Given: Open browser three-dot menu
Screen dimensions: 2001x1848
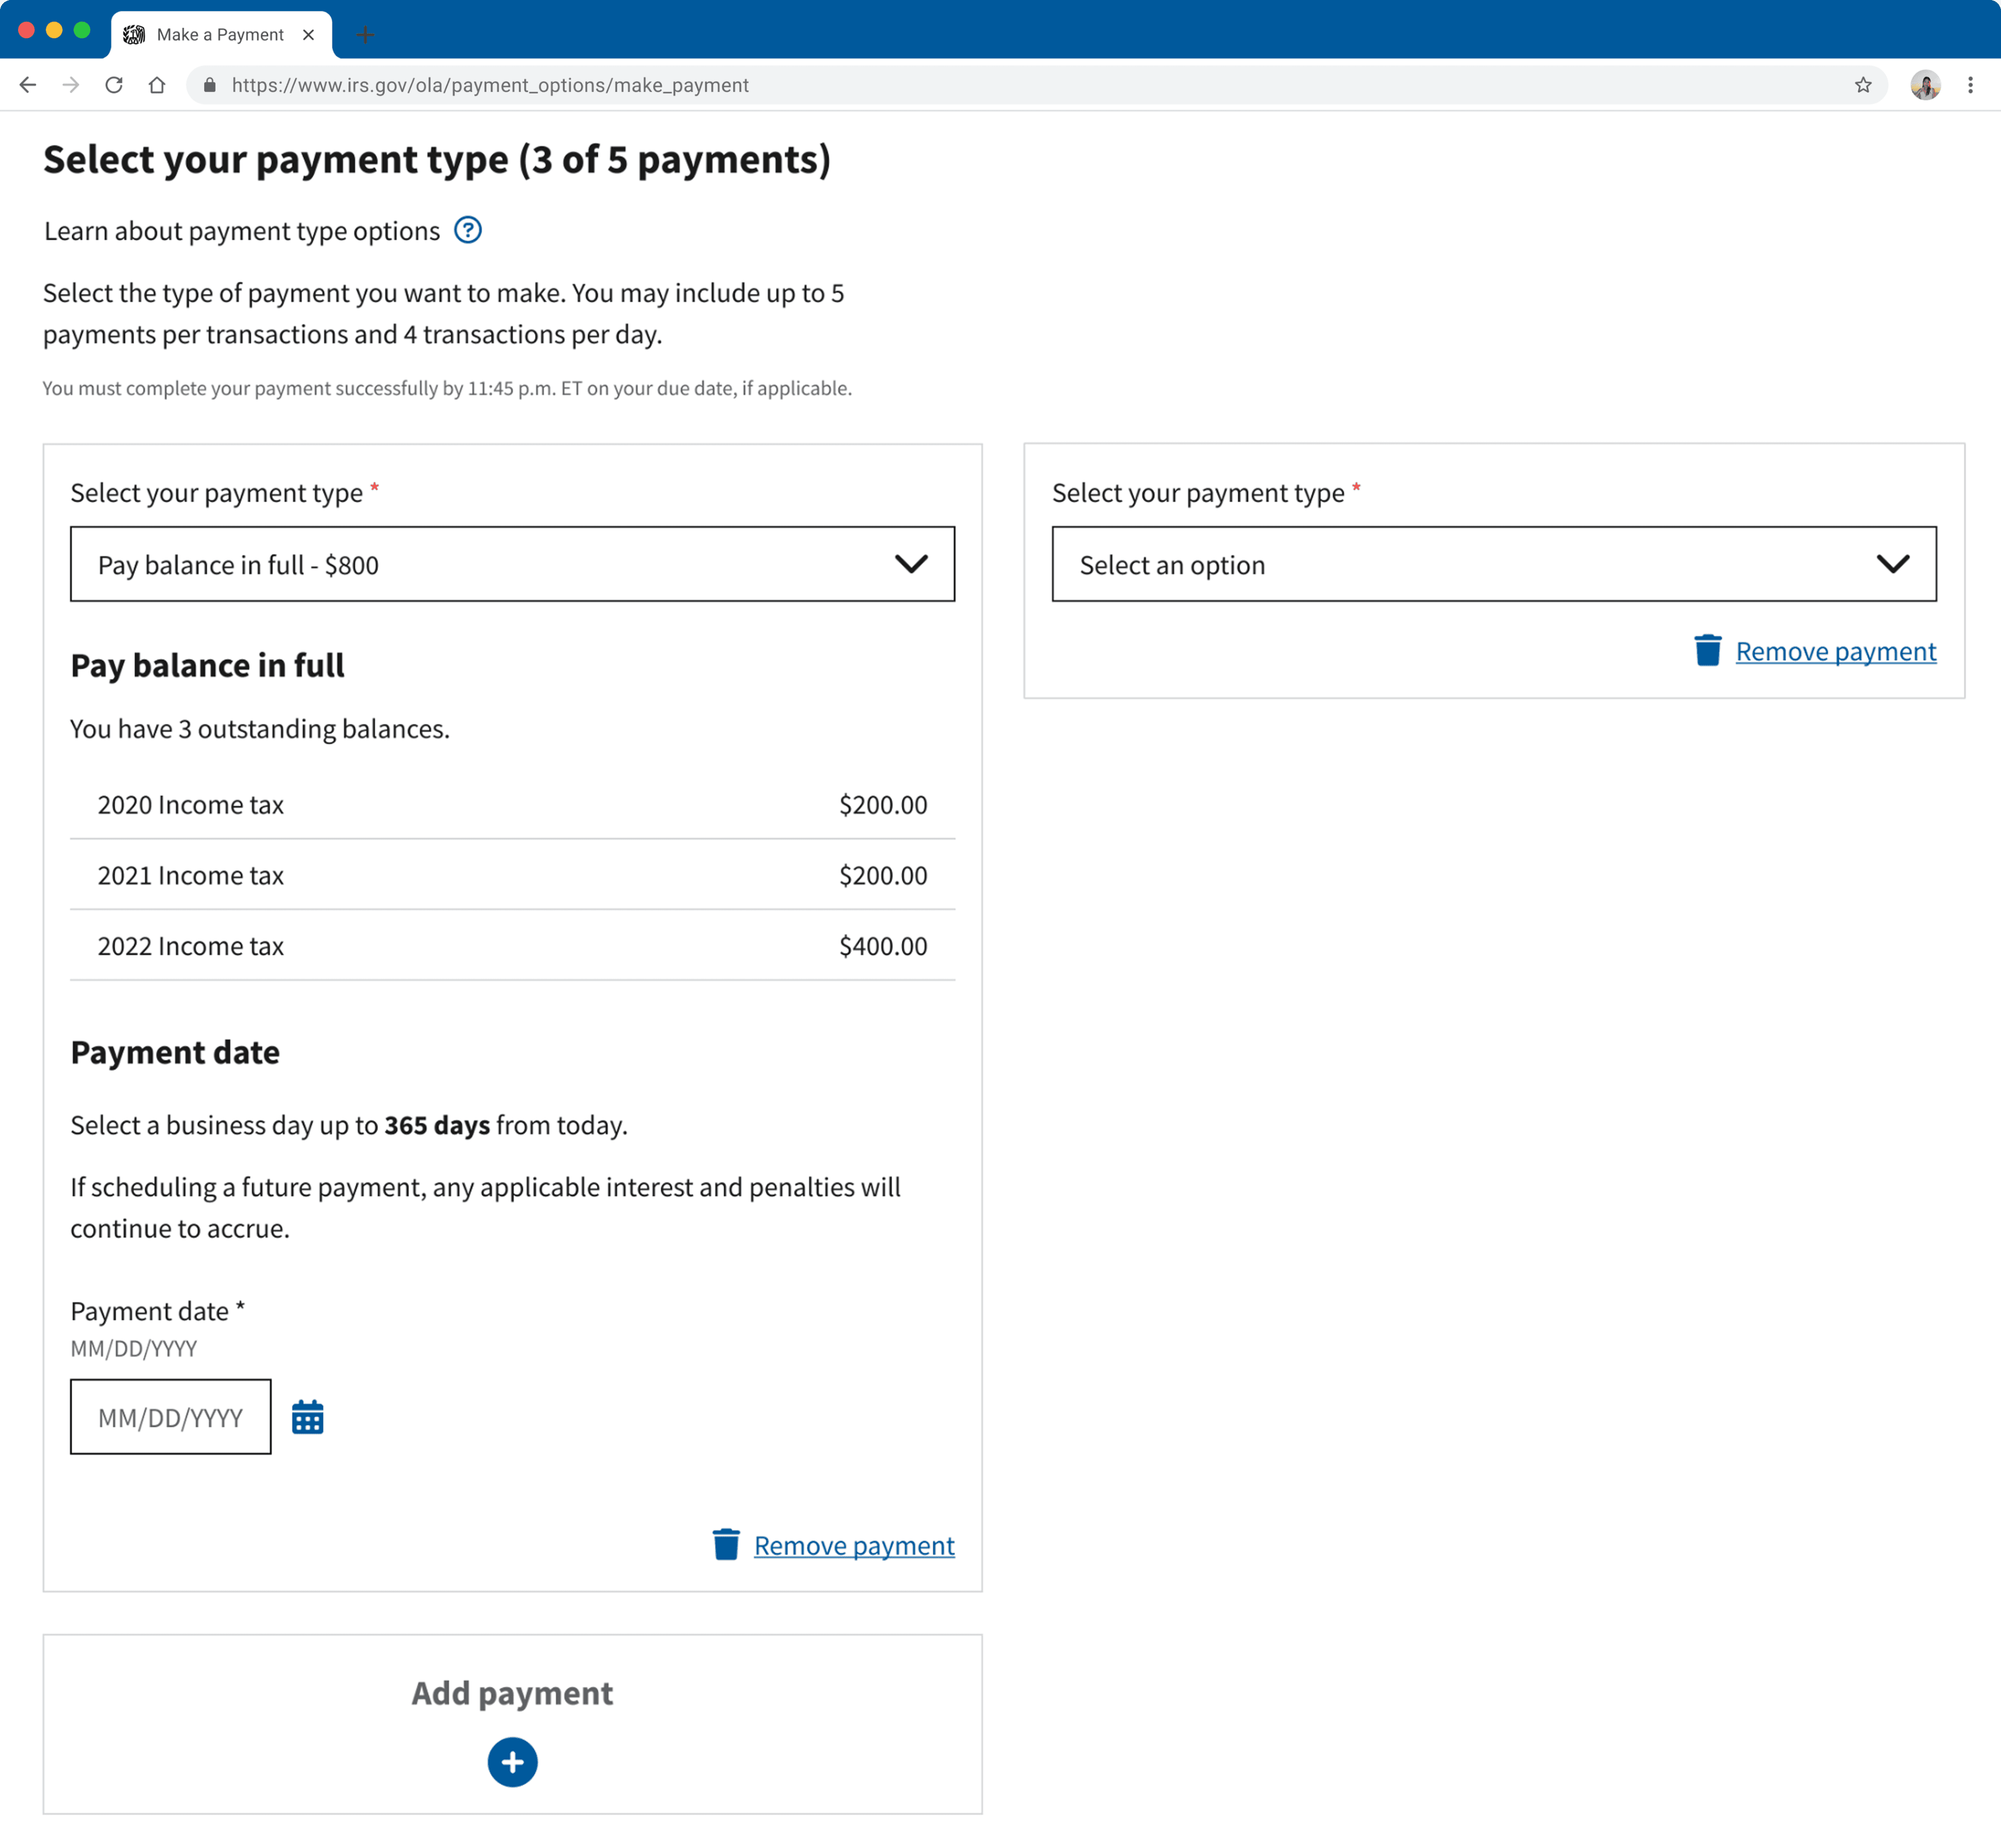Looking at the screenshot, I should 1970,85.
